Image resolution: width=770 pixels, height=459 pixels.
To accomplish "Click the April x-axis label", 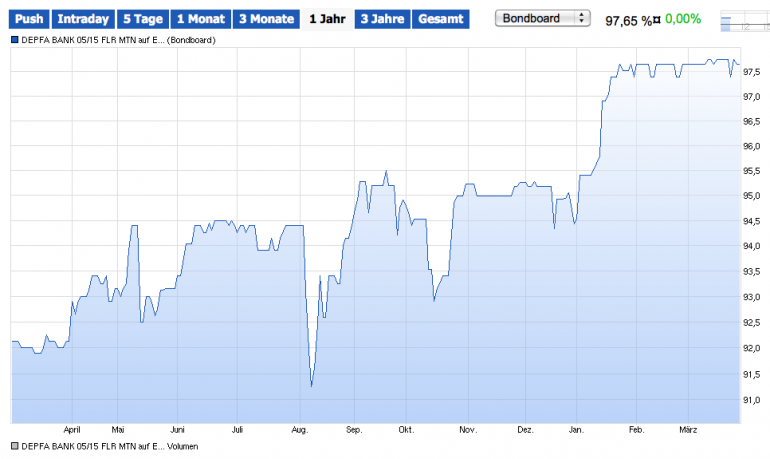I will click(x=72, y=430).
